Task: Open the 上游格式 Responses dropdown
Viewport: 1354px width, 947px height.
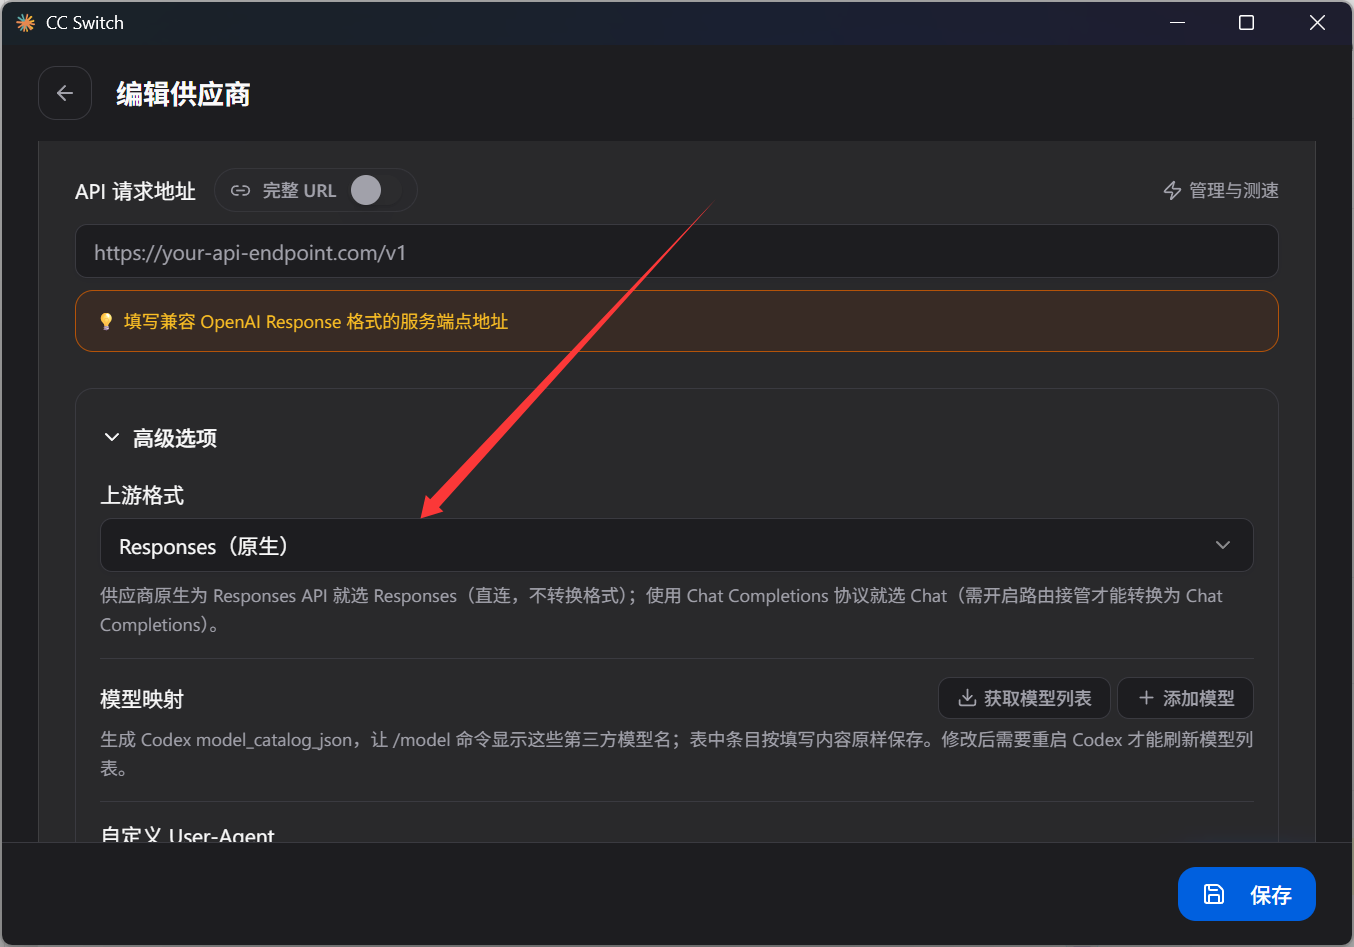Action: point(677,545)
